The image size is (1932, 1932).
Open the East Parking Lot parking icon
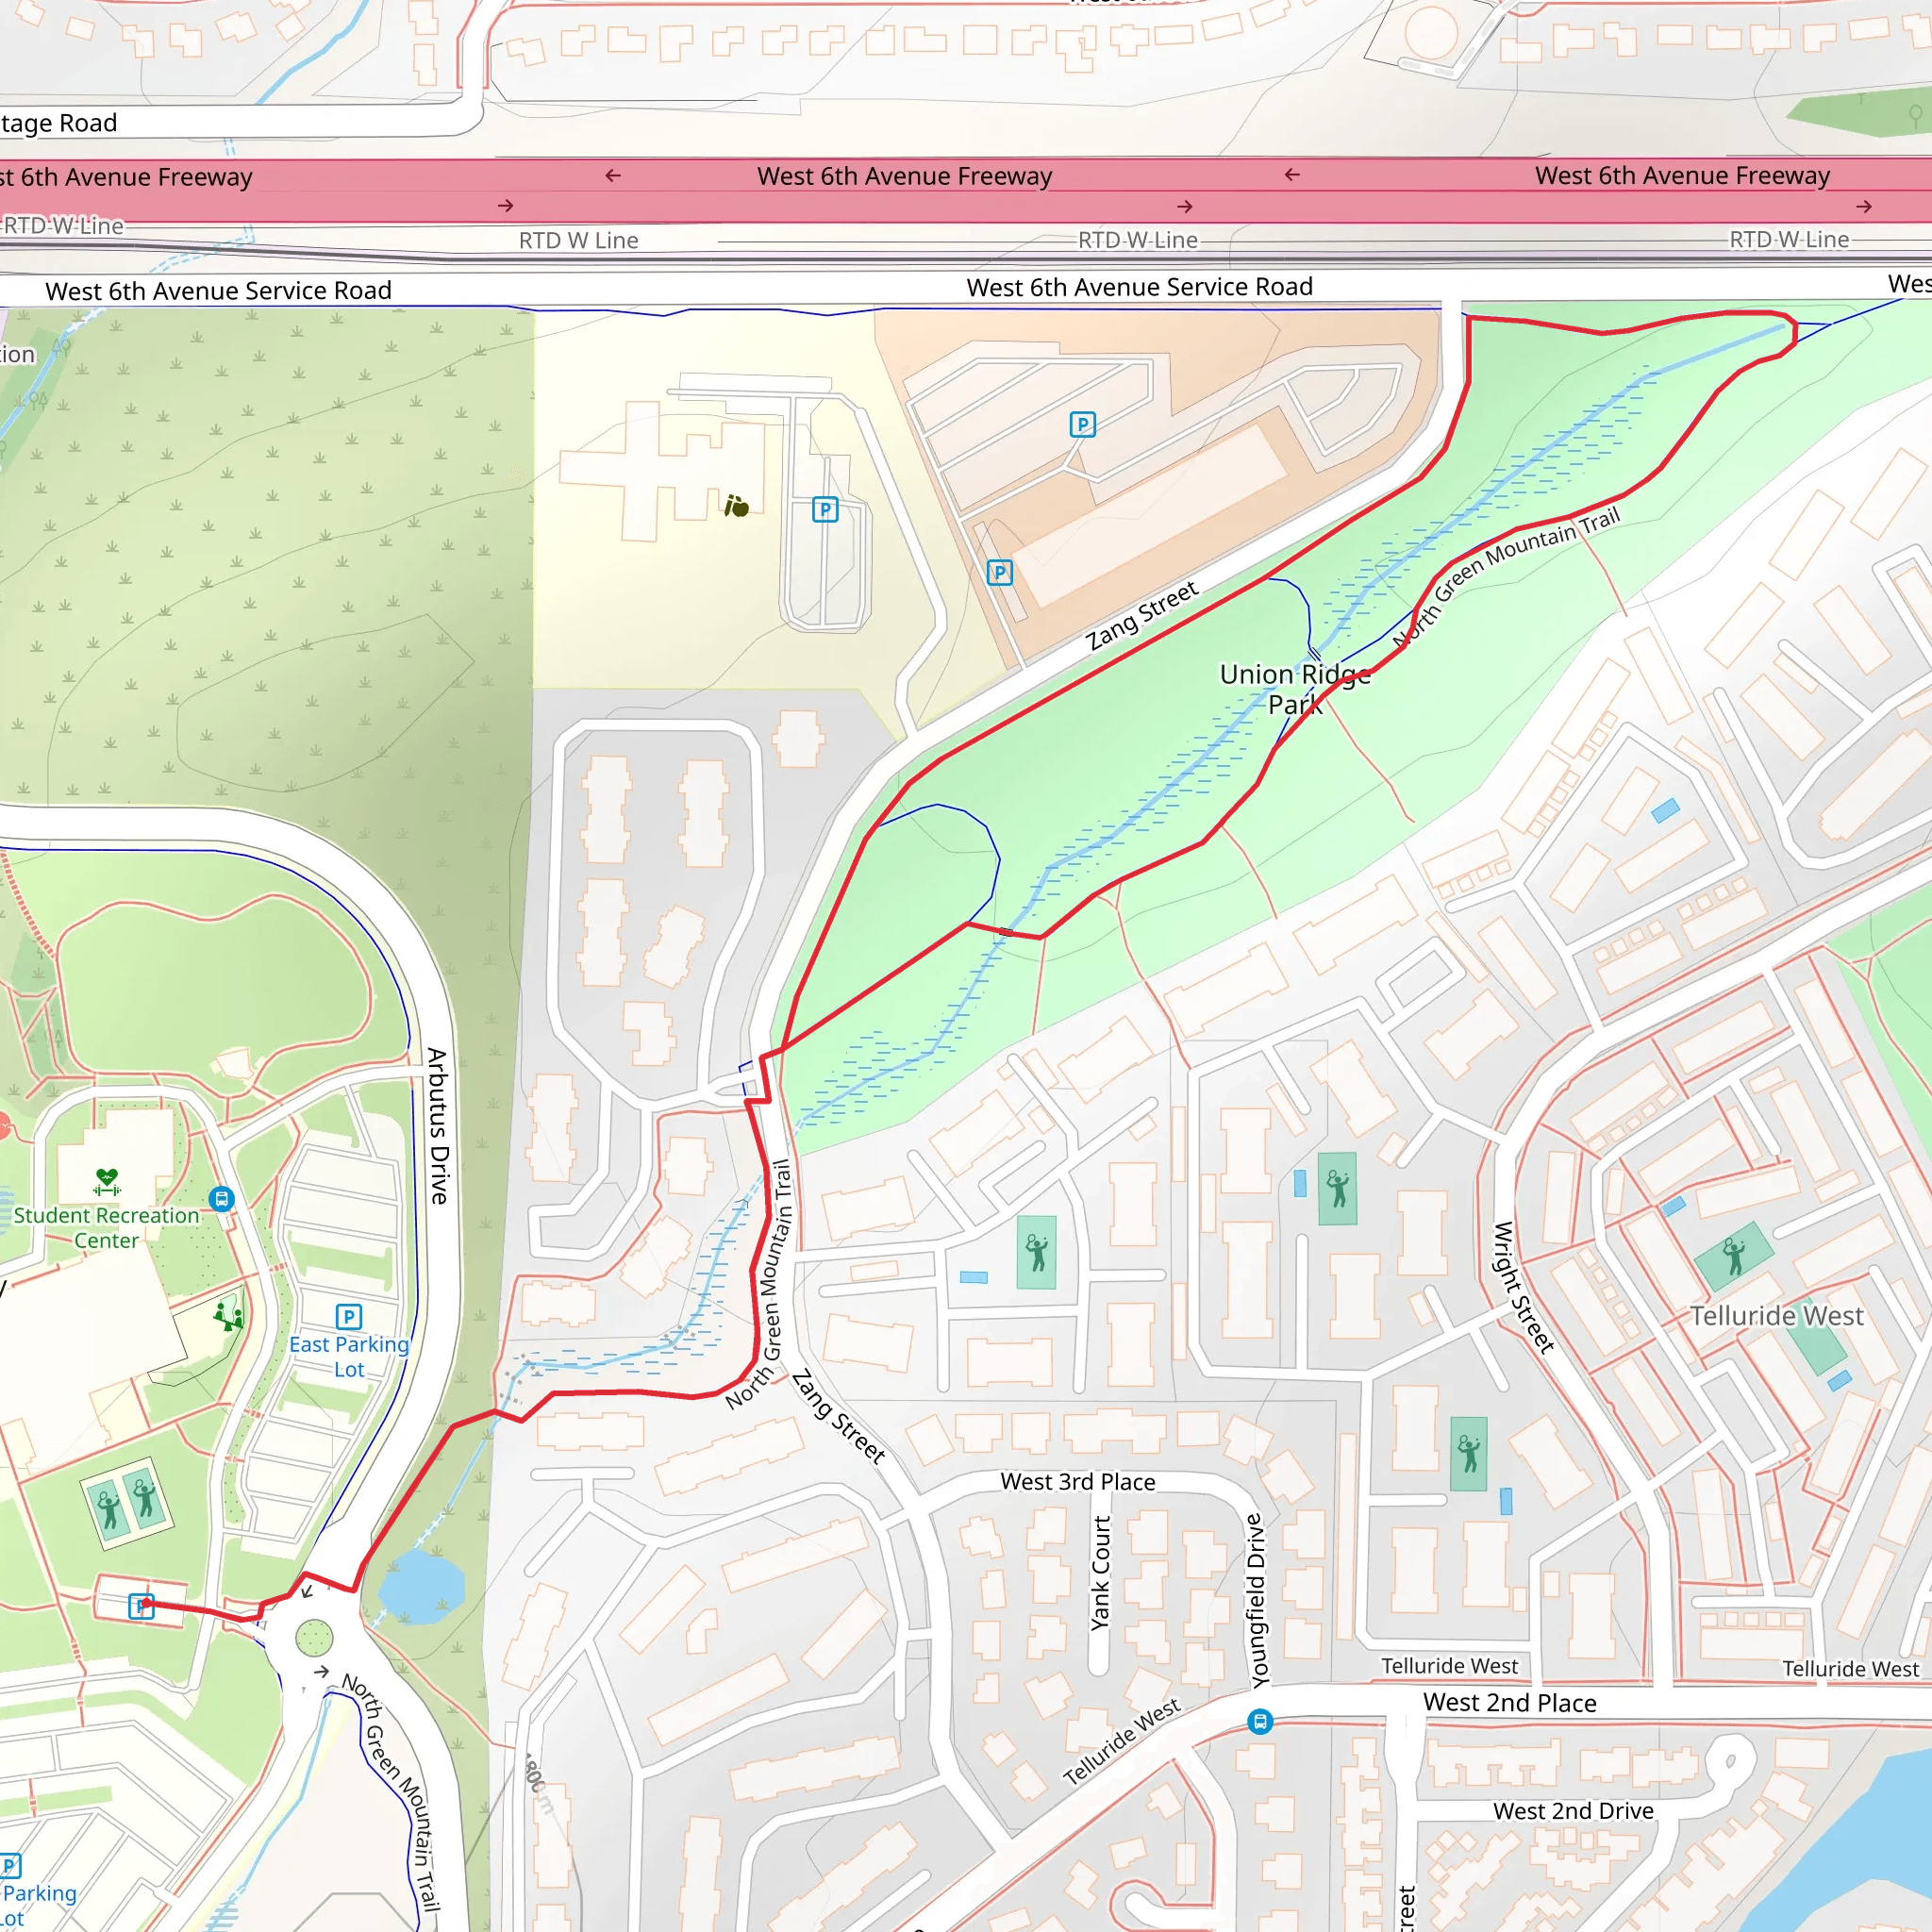point(348,1317)
